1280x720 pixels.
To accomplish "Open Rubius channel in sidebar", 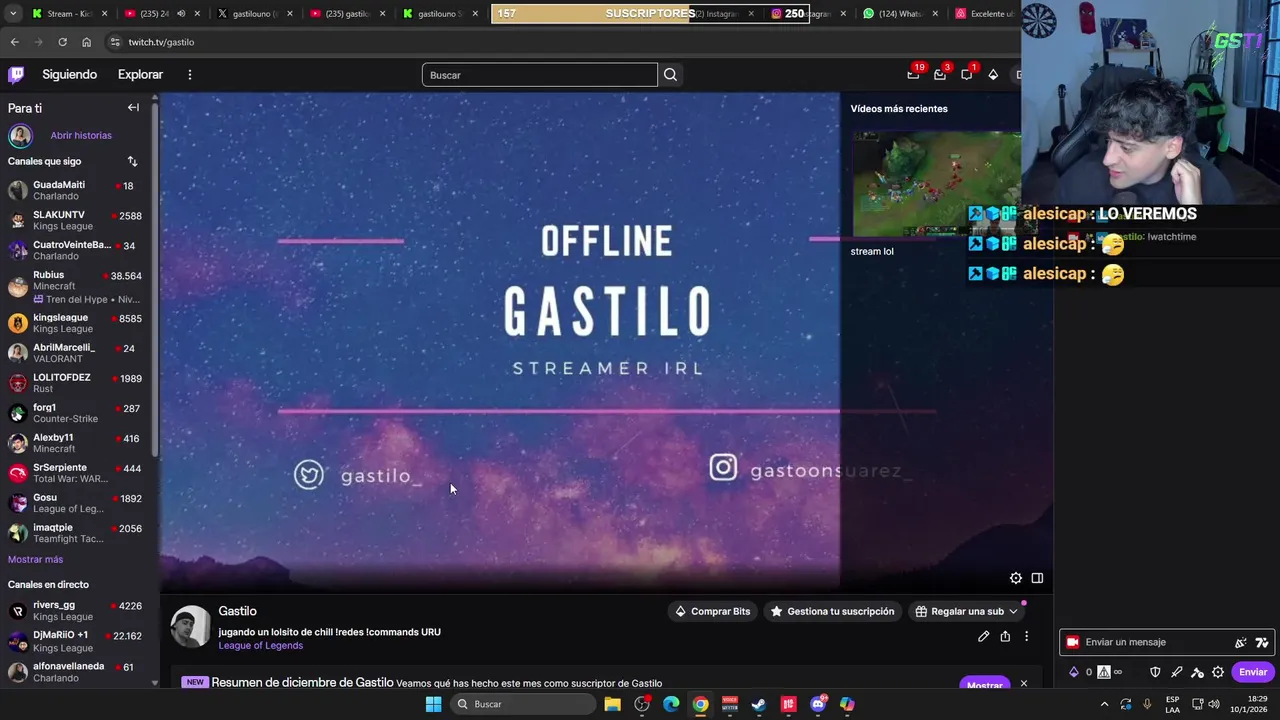I will coord(79,286).
